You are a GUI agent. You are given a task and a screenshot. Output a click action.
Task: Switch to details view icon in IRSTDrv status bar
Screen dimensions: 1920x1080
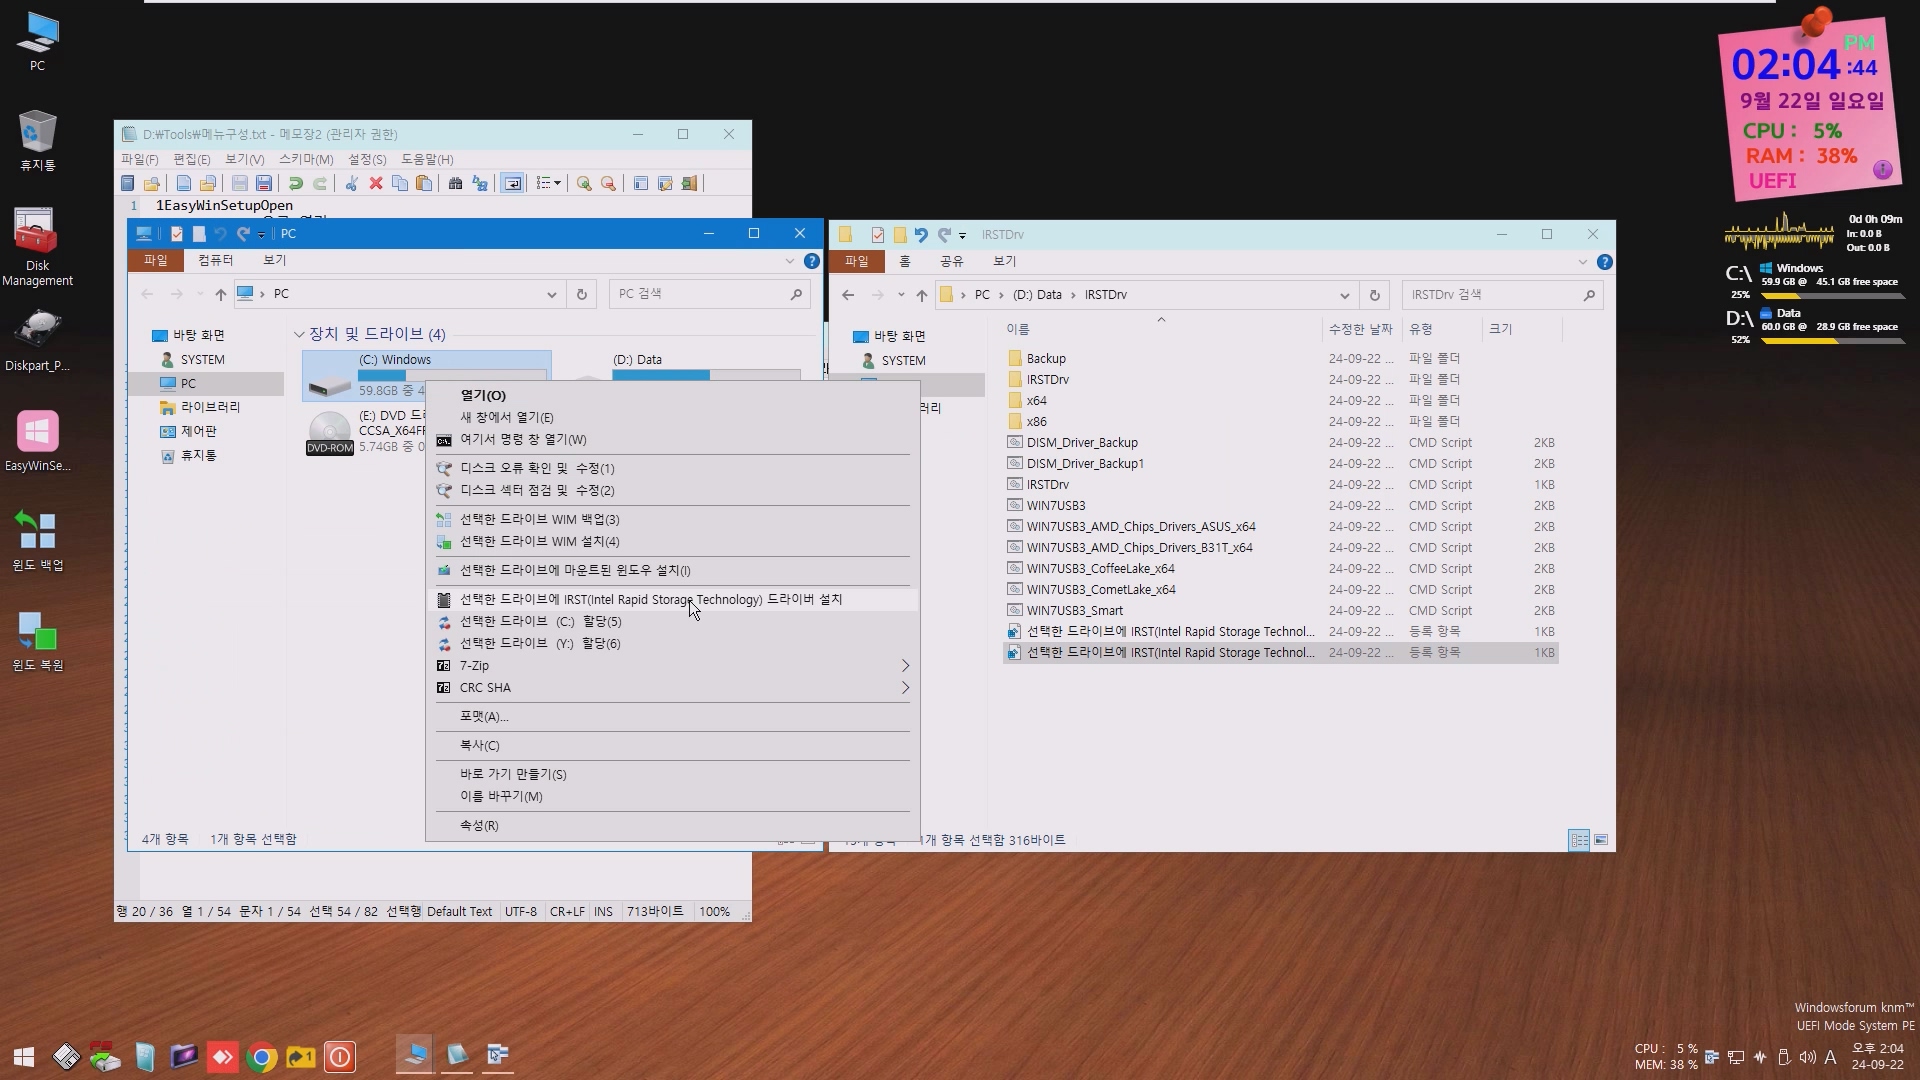point(1579,840)
